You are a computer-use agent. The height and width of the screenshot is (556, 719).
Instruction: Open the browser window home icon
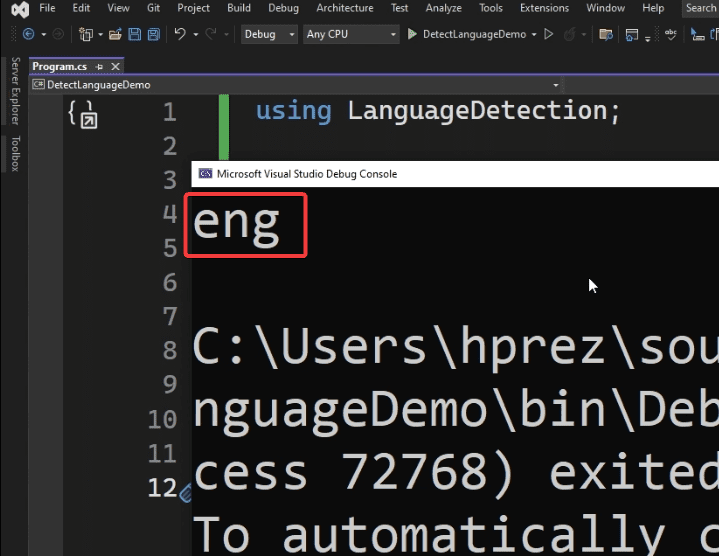point(632,34)
